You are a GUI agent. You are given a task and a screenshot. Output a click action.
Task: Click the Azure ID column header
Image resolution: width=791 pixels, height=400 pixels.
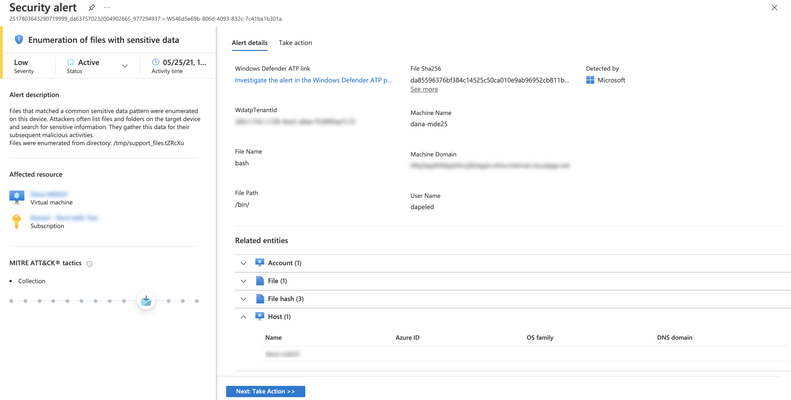[408, 337]
